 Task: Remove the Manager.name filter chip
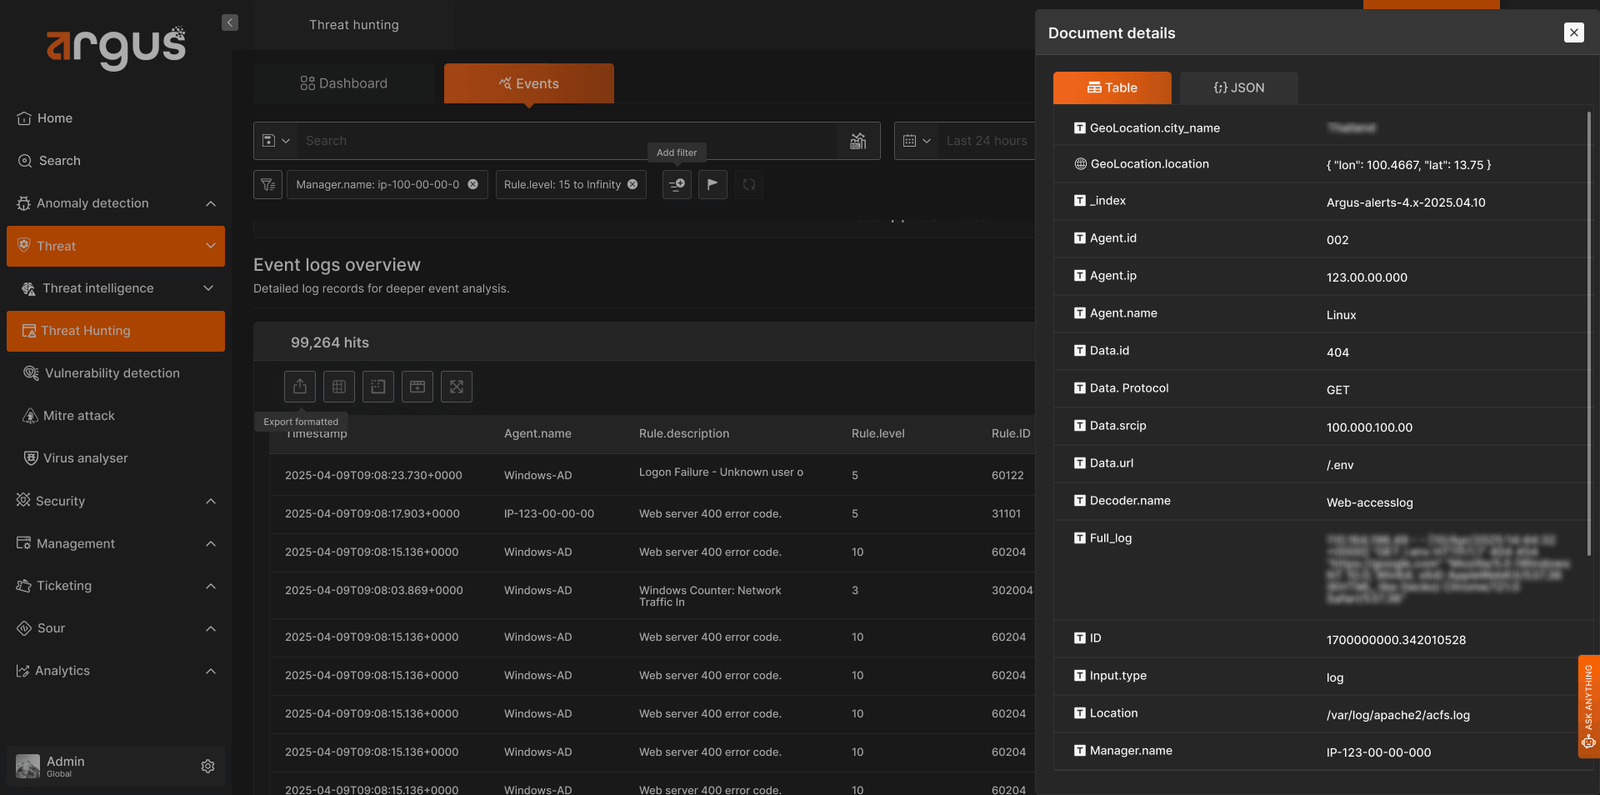click(x=473, y=185)
